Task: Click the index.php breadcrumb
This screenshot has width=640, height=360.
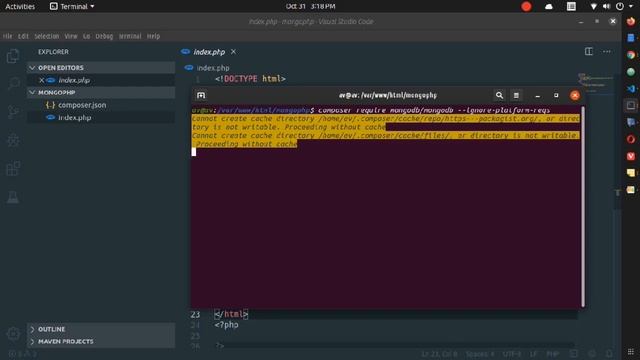Action: 213,68
